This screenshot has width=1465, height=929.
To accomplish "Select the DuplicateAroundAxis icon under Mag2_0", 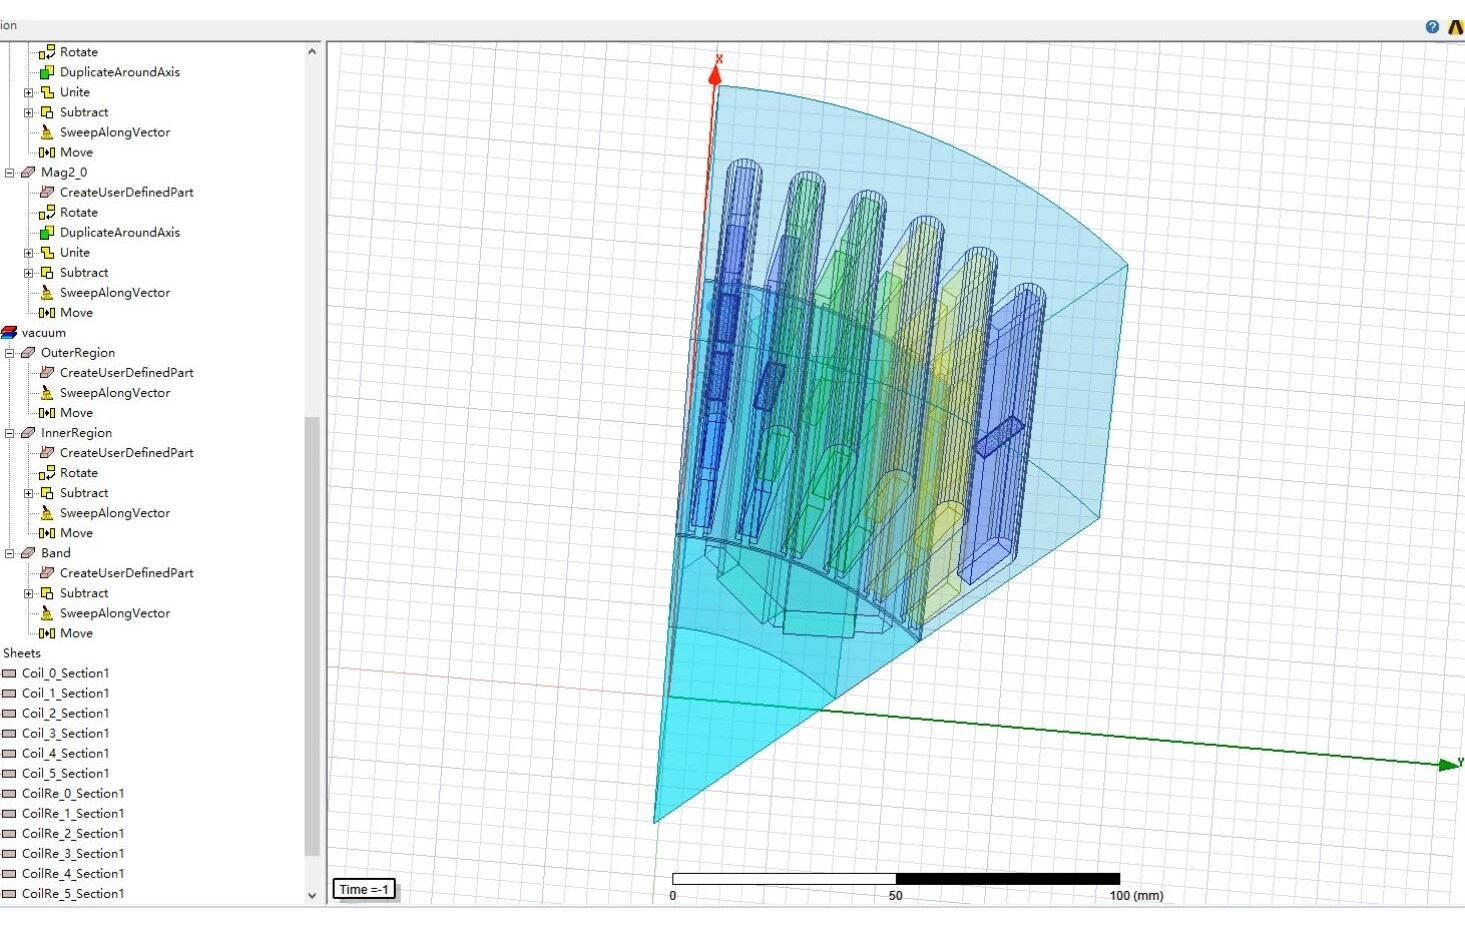I will click(47, 232).
